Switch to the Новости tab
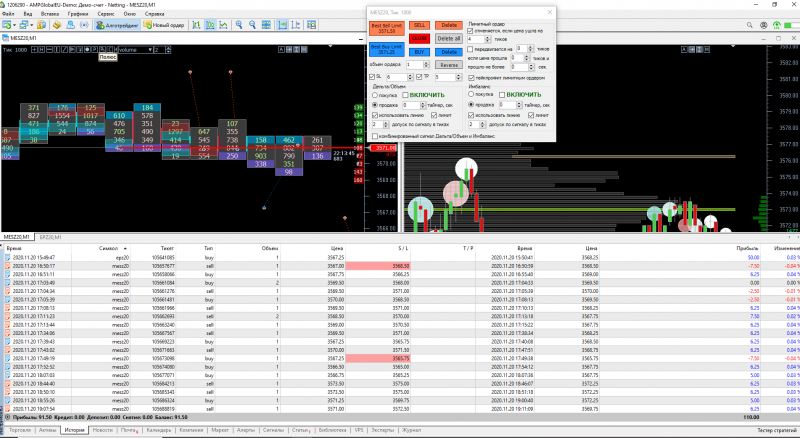This screenshot has height=438, width=800. pos(102,430)
